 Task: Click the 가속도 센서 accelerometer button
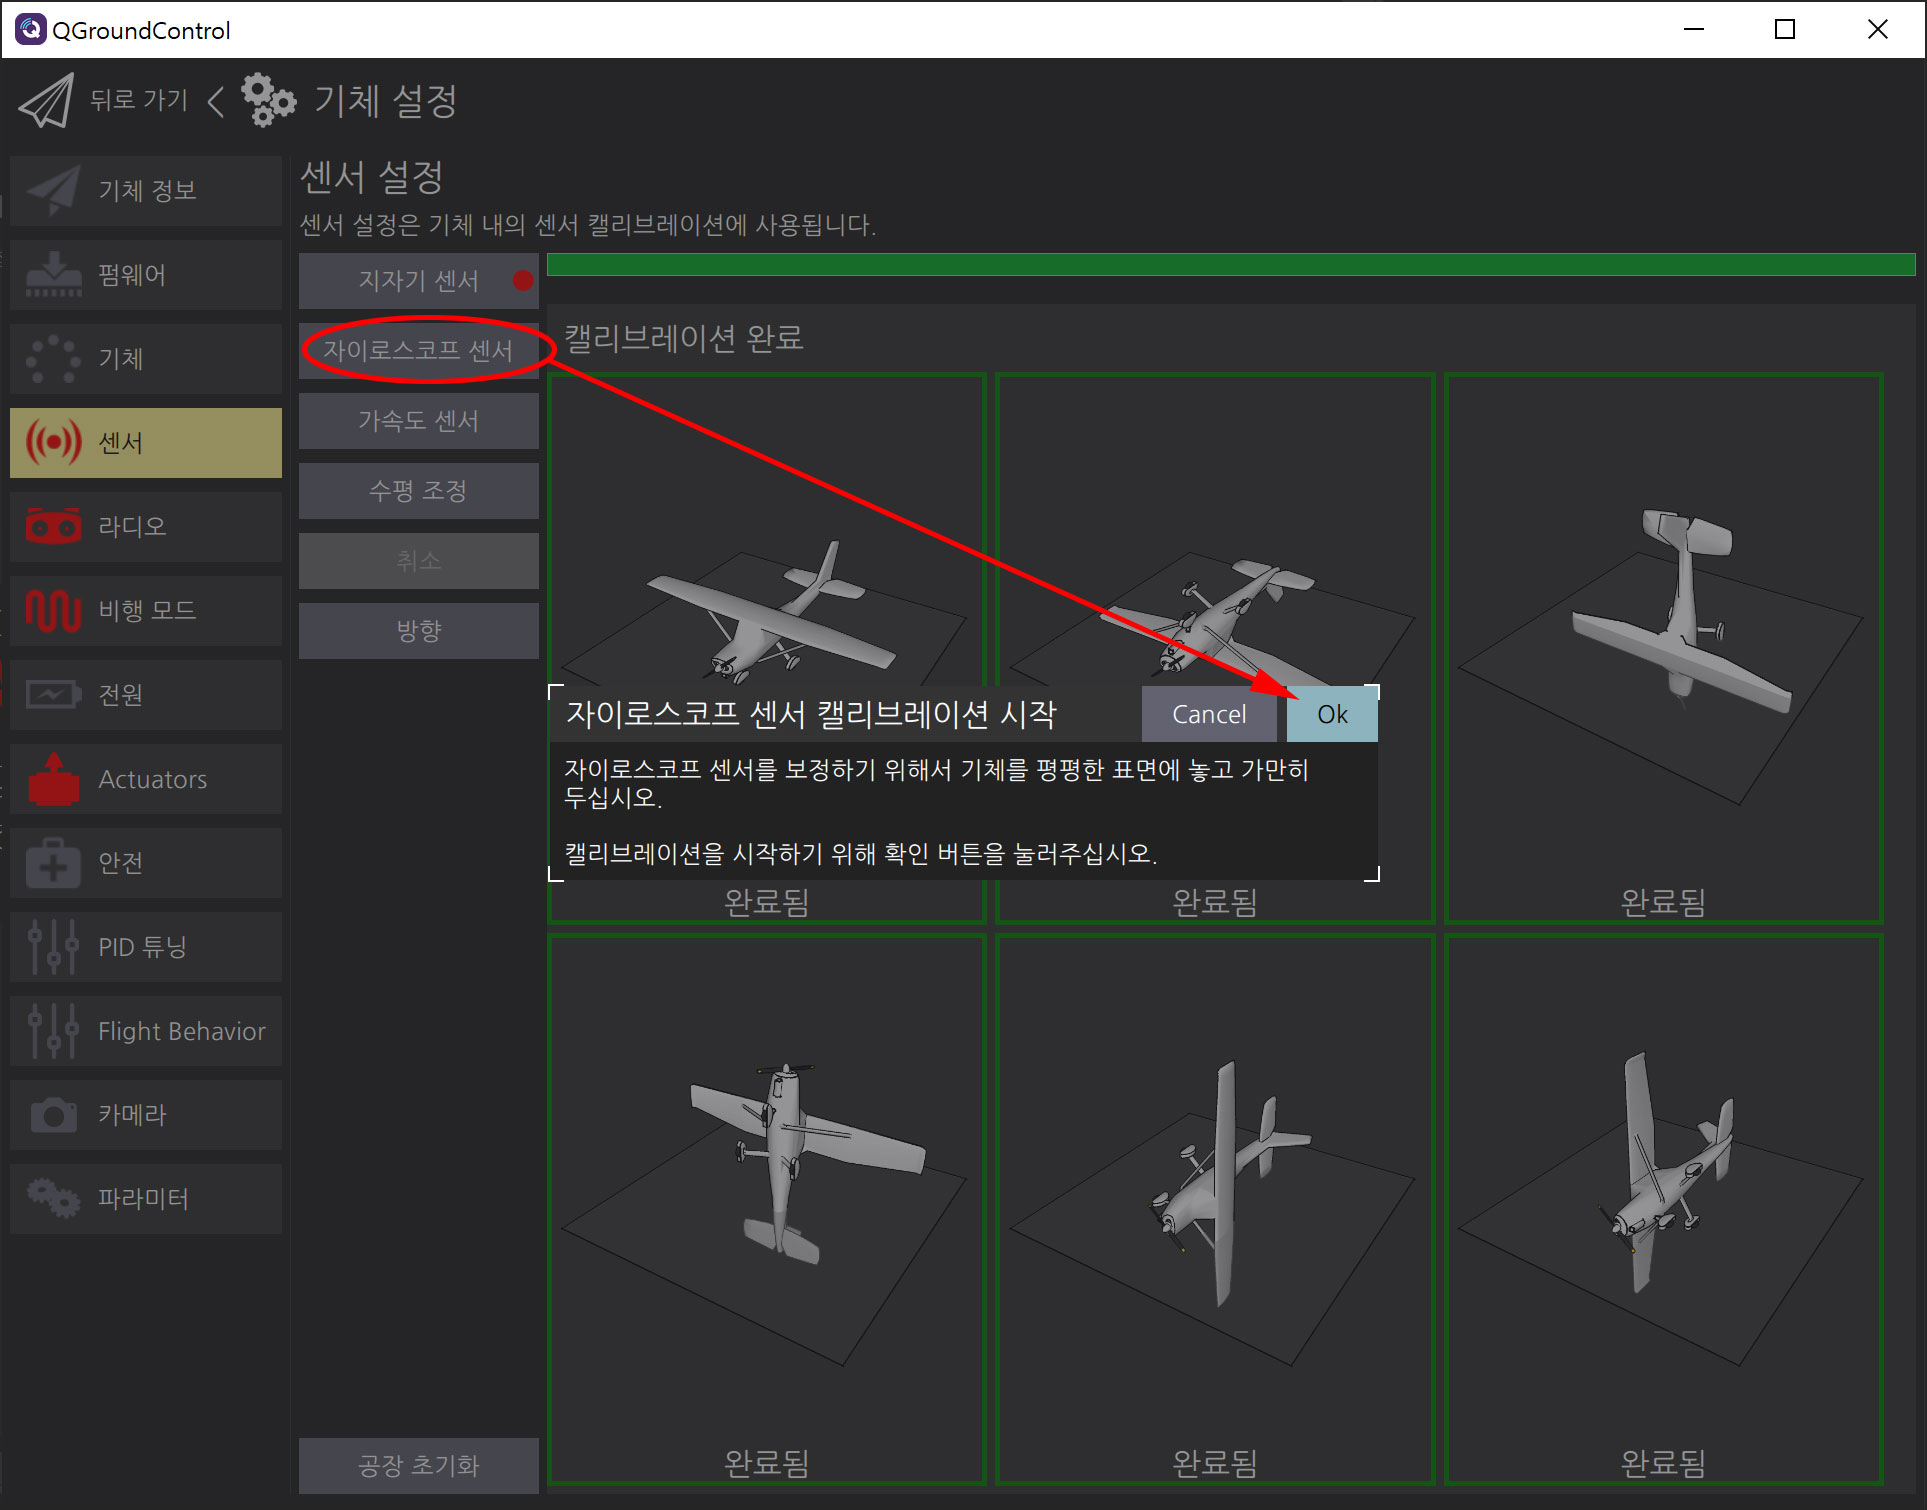[x=418, y=421]
